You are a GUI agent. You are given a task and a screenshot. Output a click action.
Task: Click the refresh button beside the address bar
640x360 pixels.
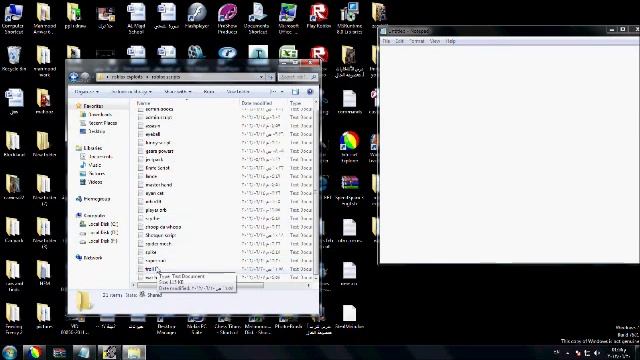pos(270,77)
